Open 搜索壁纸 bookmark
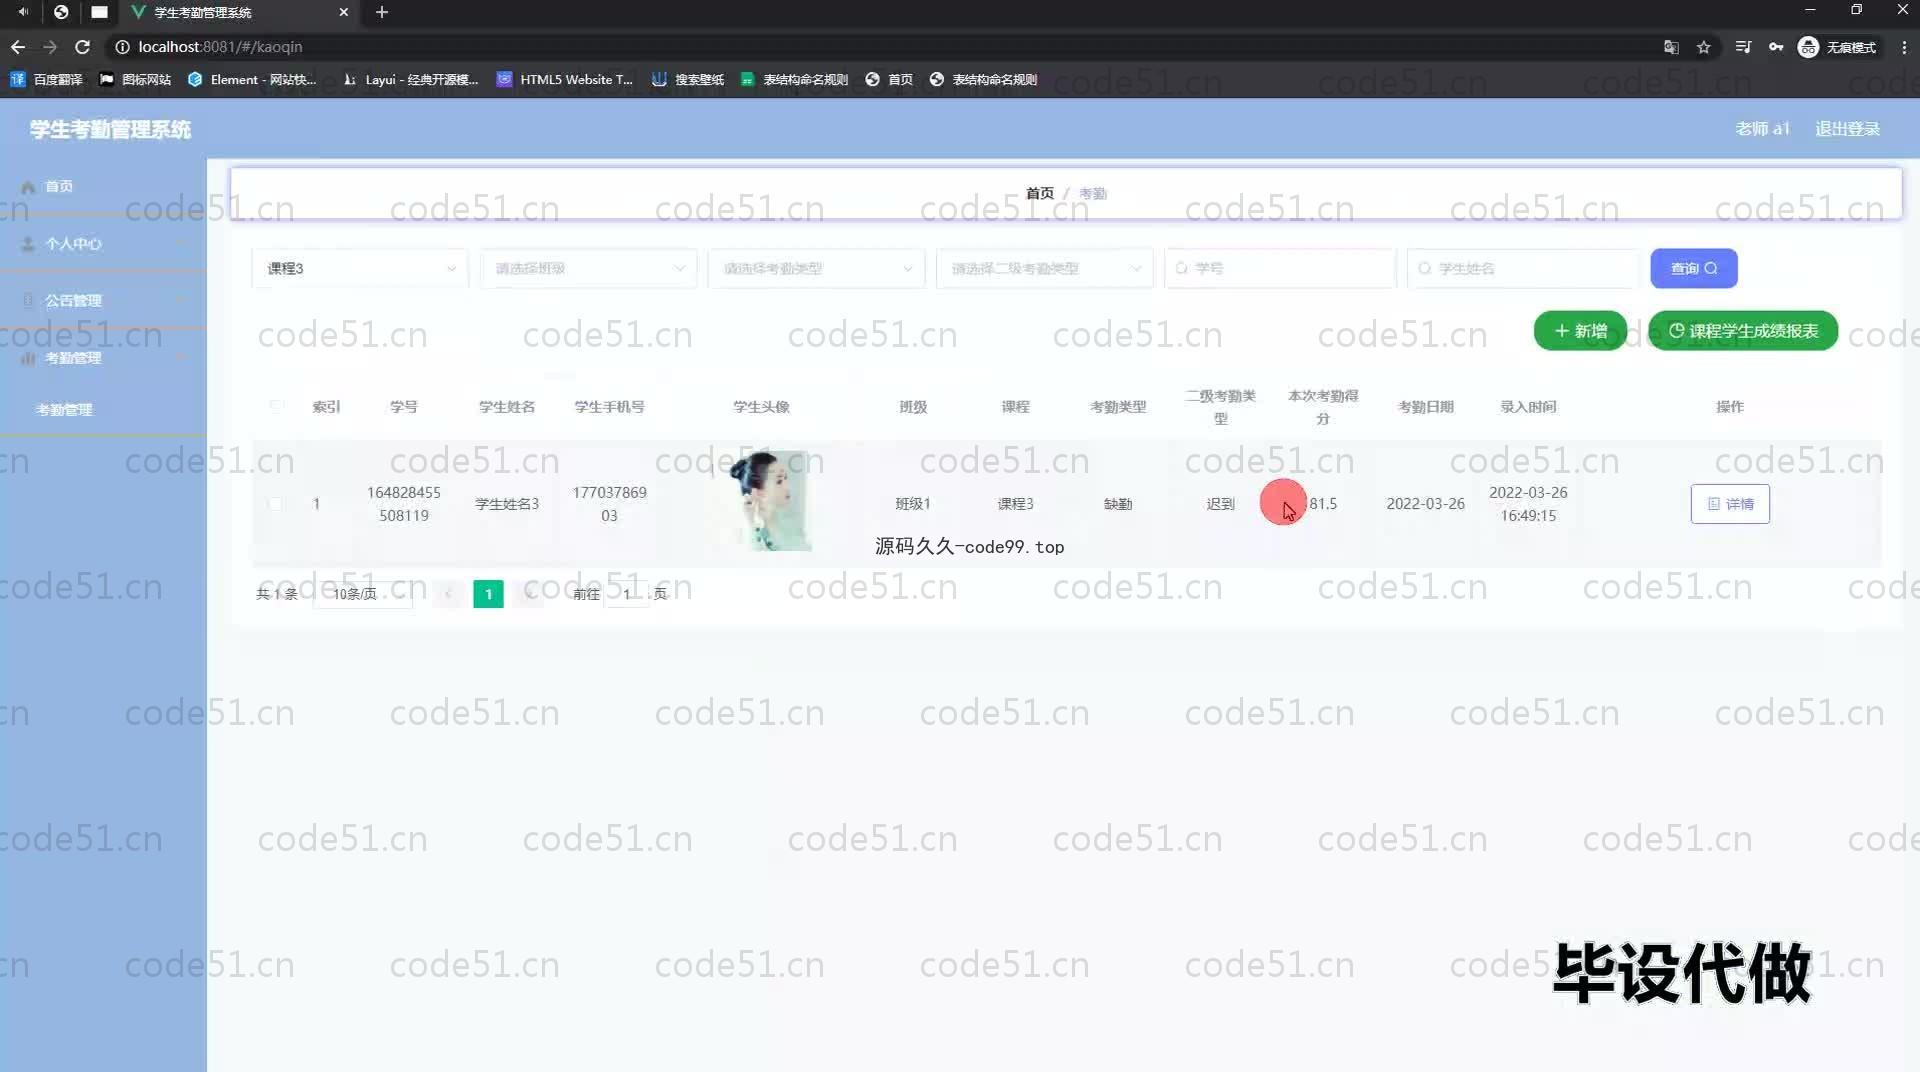The image size is (1920, 1072). (688, 79)
